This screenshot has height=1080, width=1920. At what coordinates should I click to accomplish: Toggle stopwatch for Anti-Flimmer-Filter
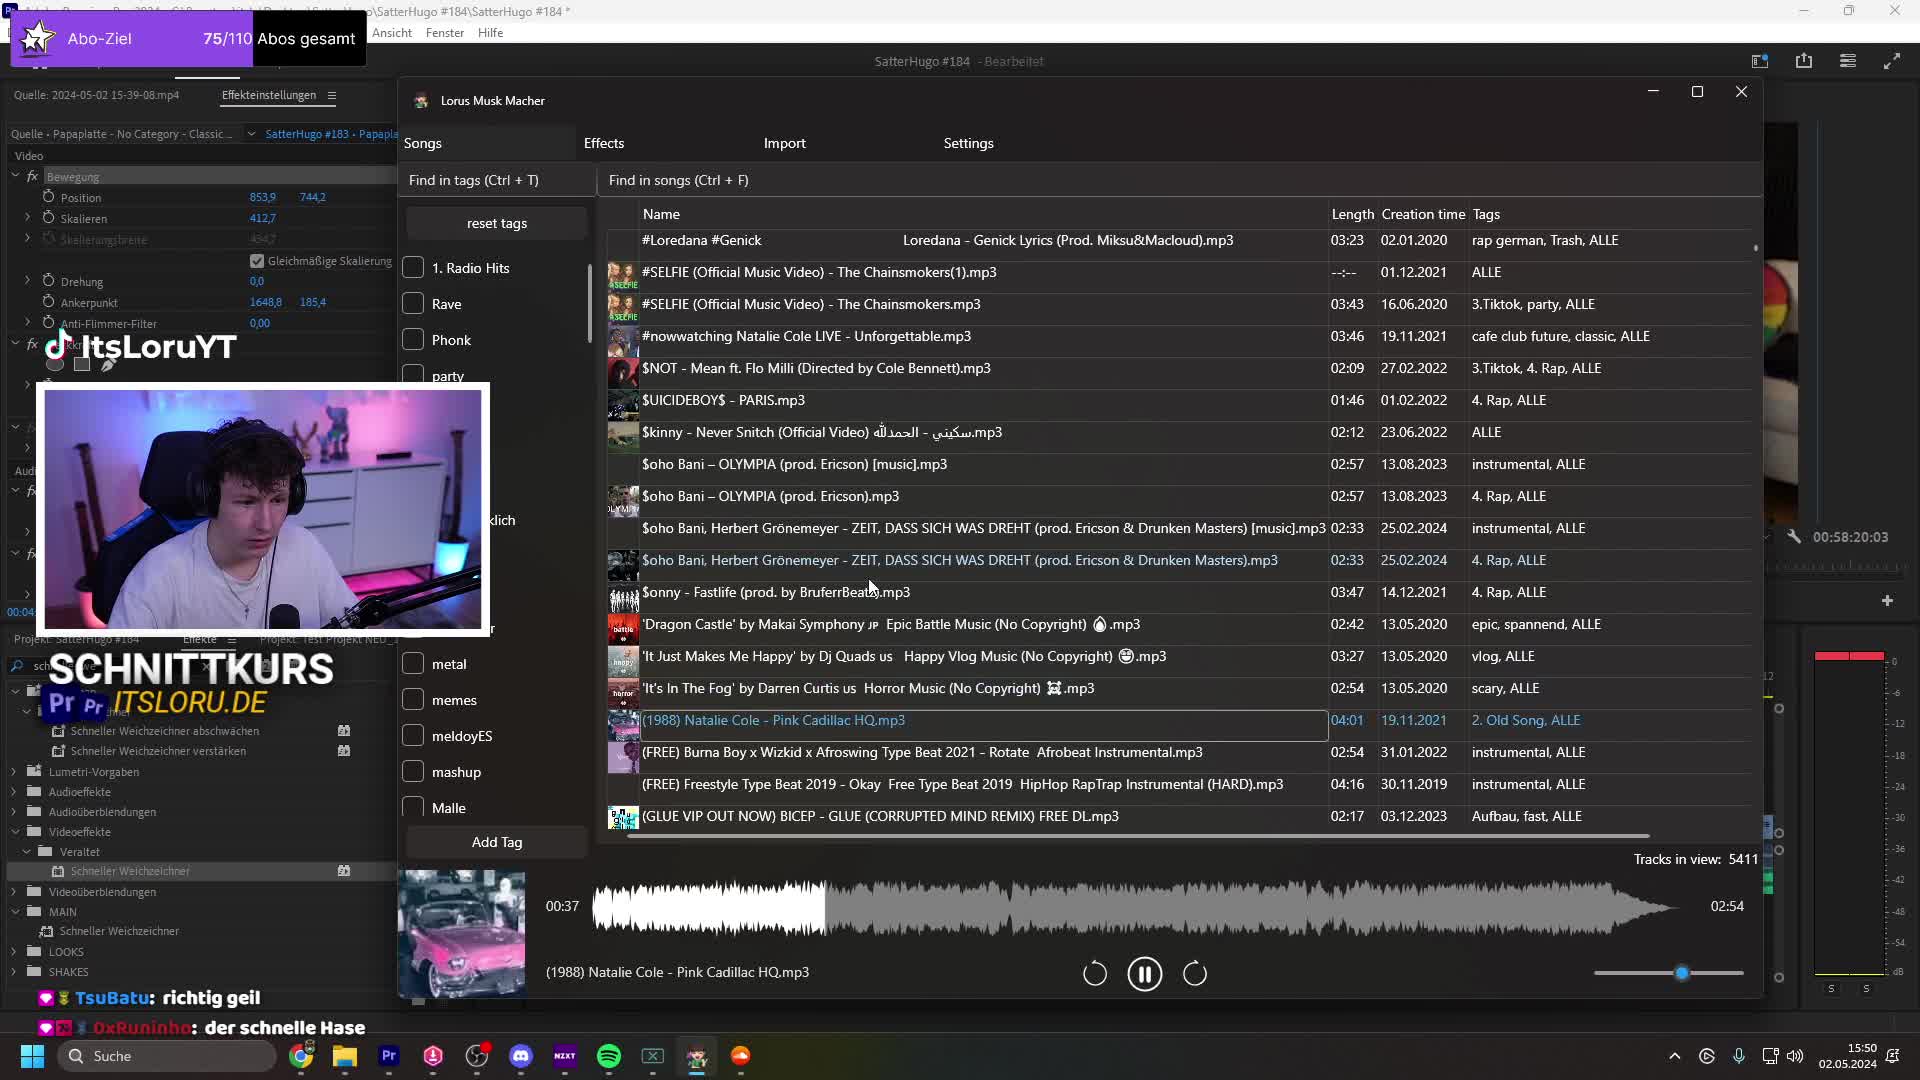(48, 323)
